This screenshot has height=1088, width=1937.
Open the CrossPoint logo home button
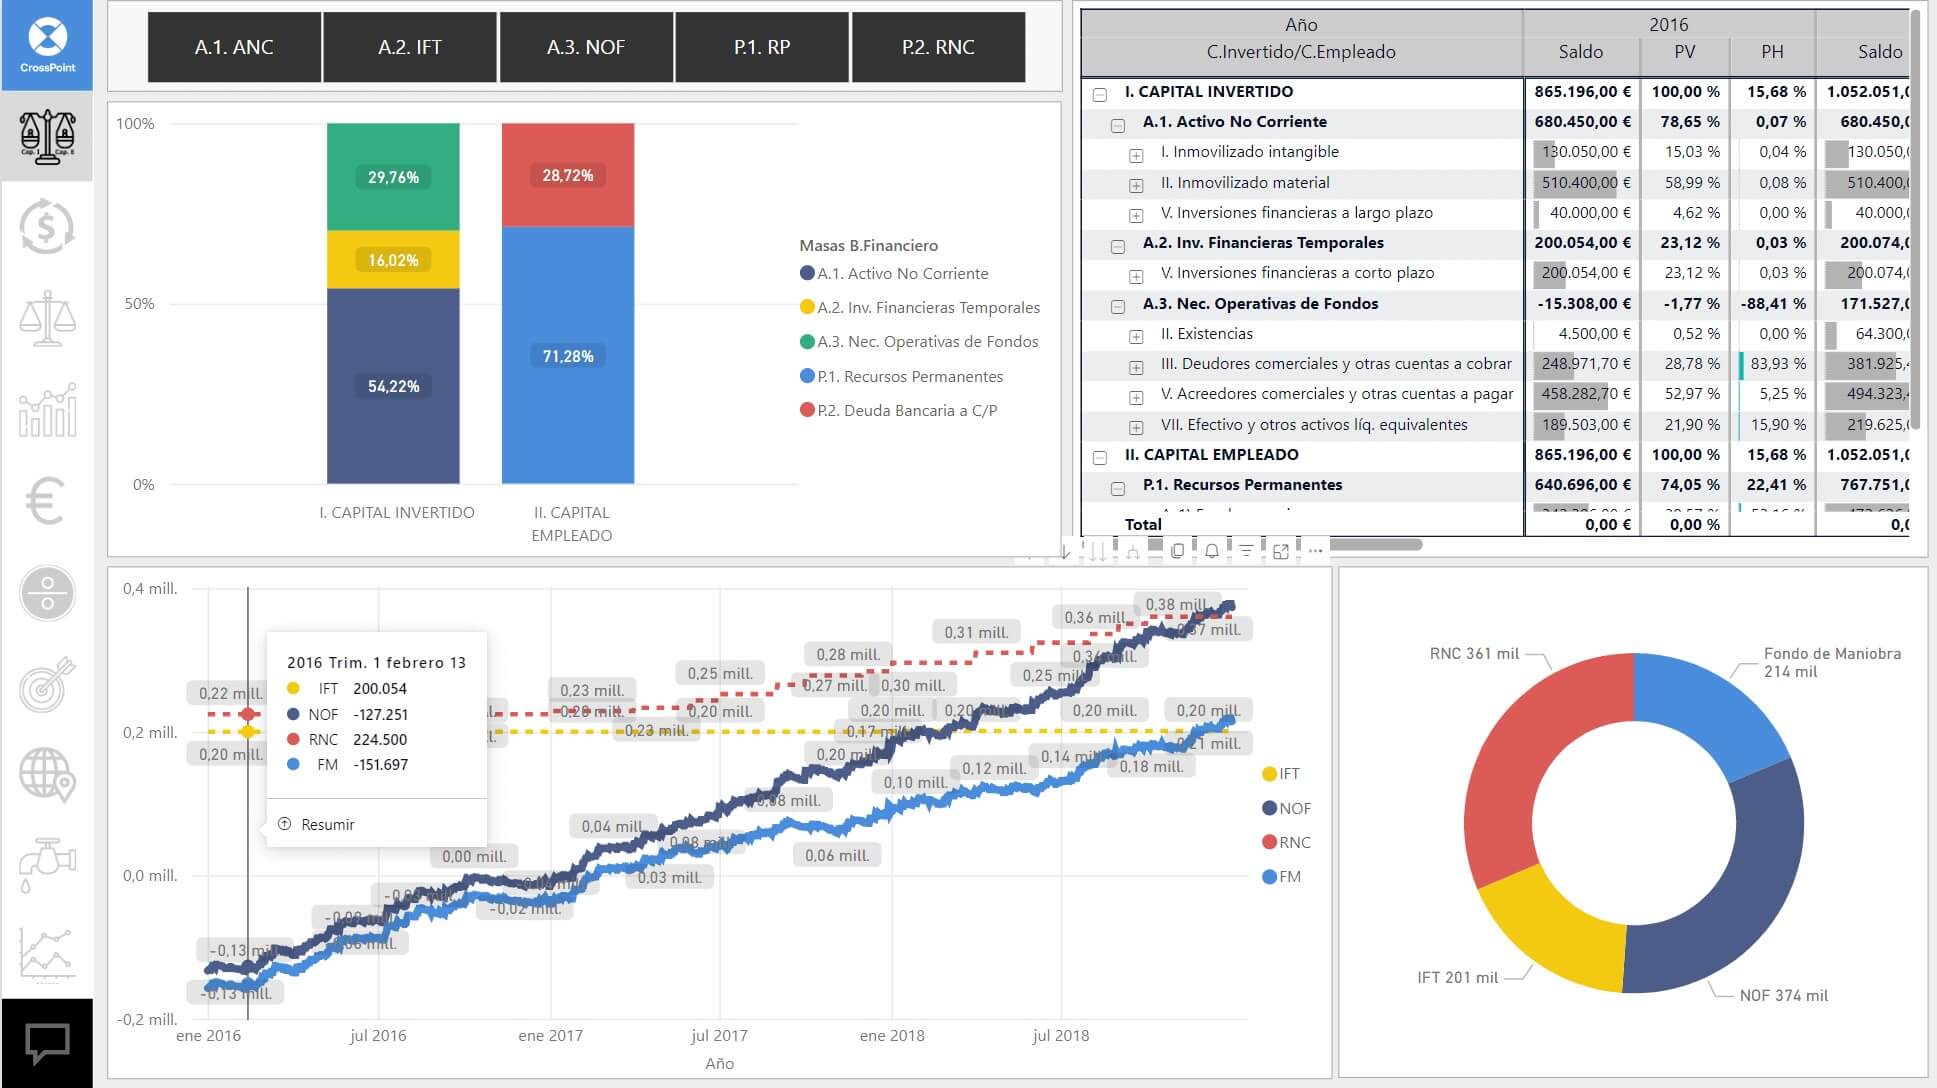point(47,45)
